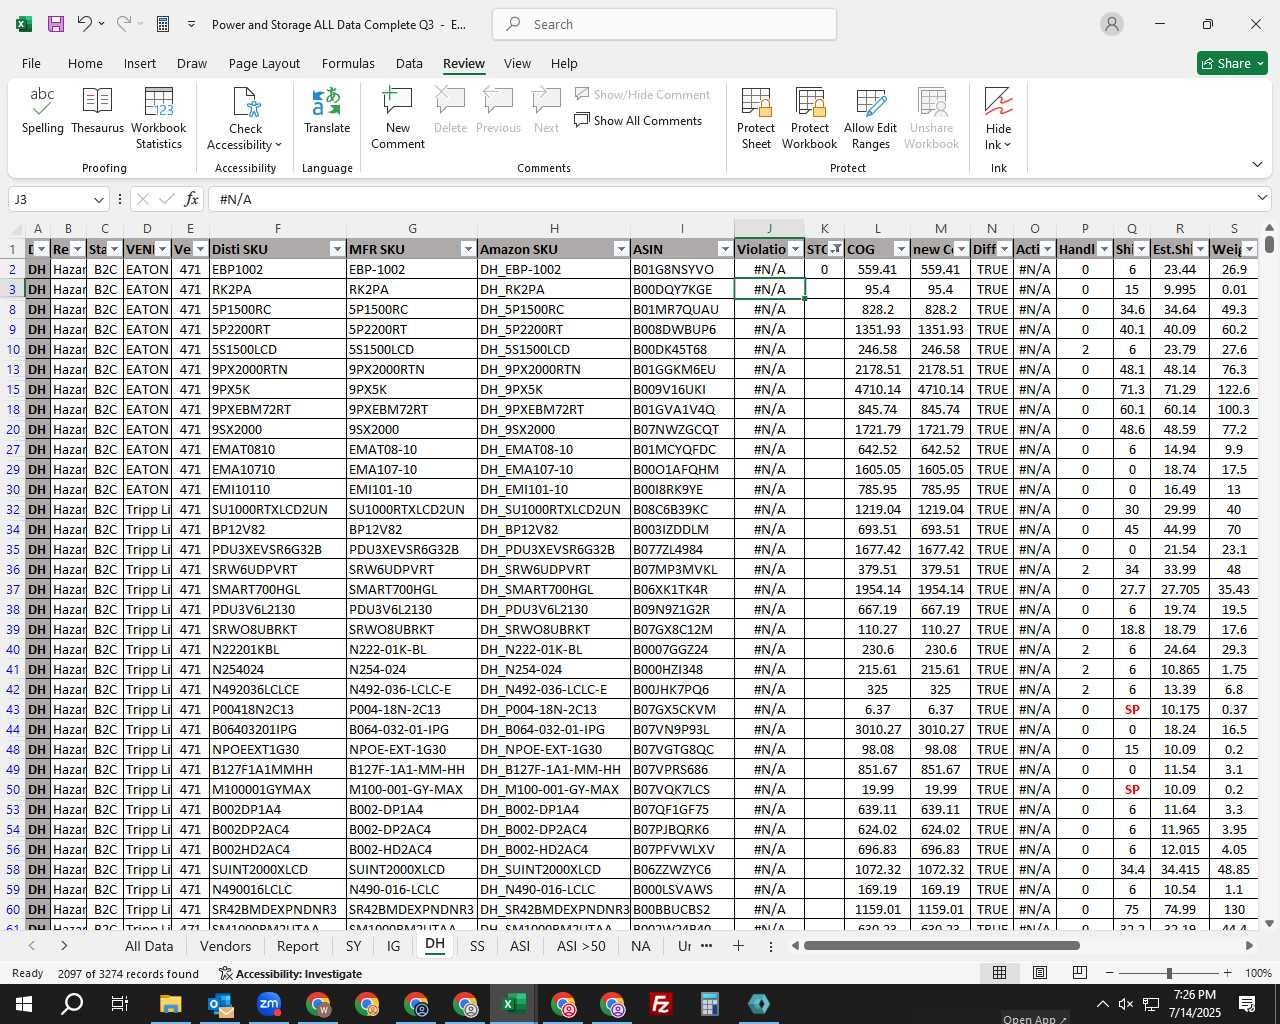Switch to Page Break Preview in the status bar
The image size is (1280, 1024).
(1080, 973)
